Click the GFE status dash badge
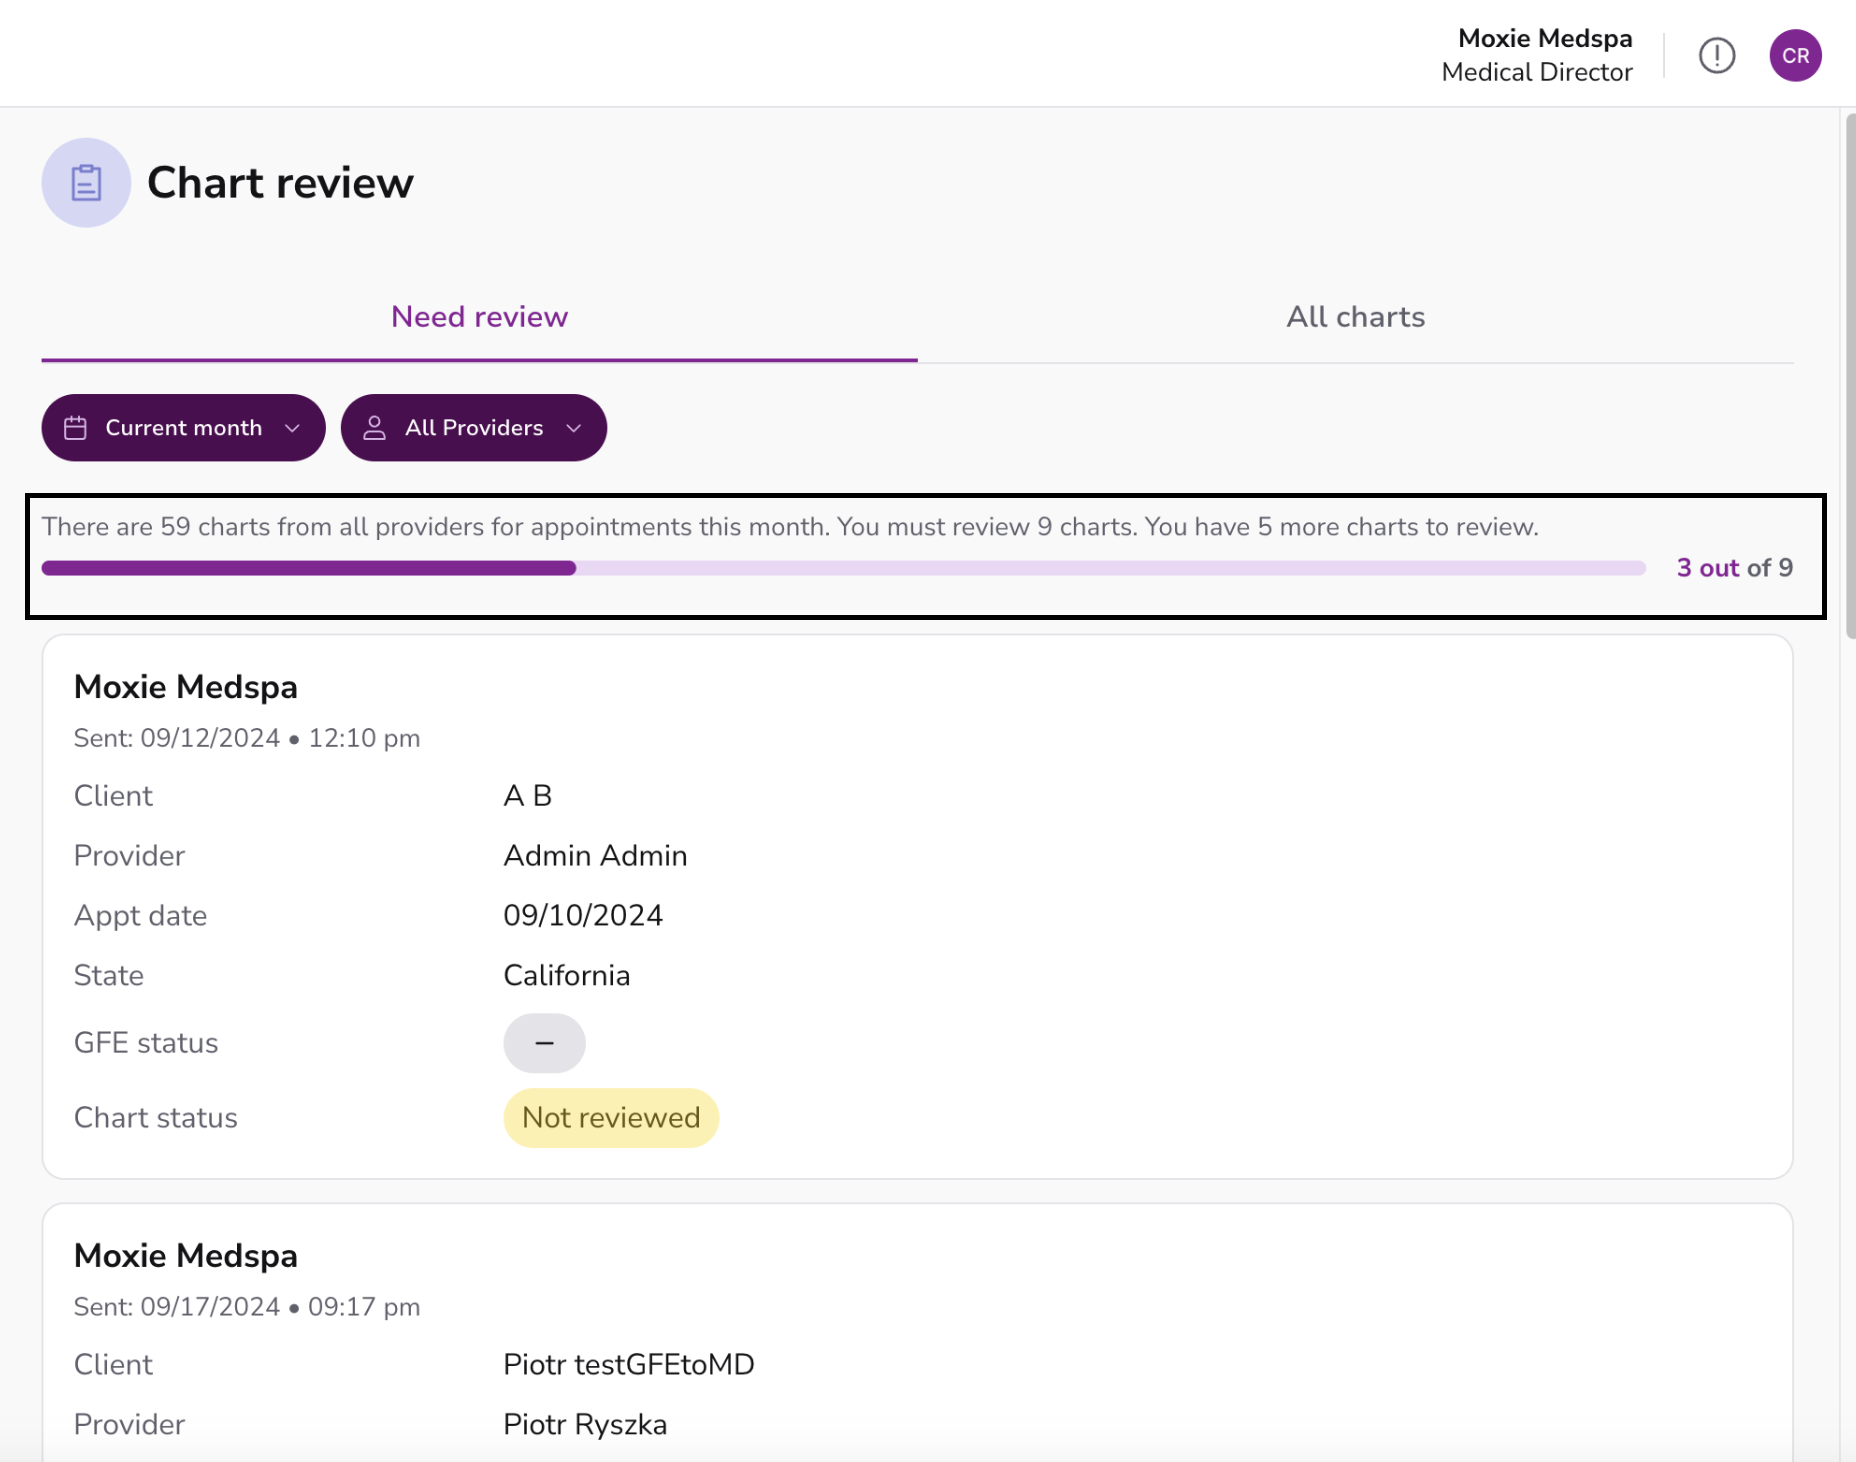This screenshot has width=1856, height=1462. click(x=544, y=1043)
